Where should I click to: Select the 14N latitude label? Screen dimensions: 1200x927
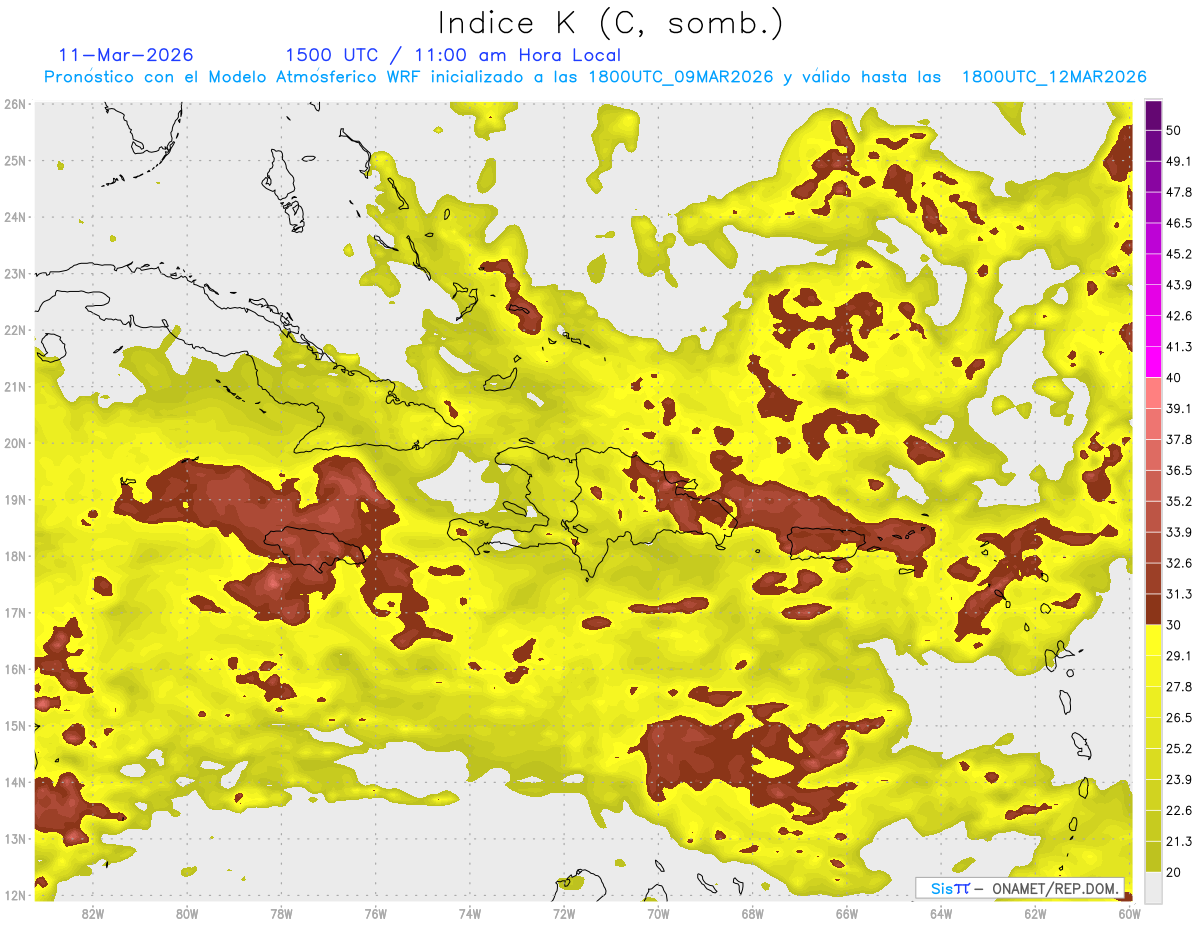[16, 782]
